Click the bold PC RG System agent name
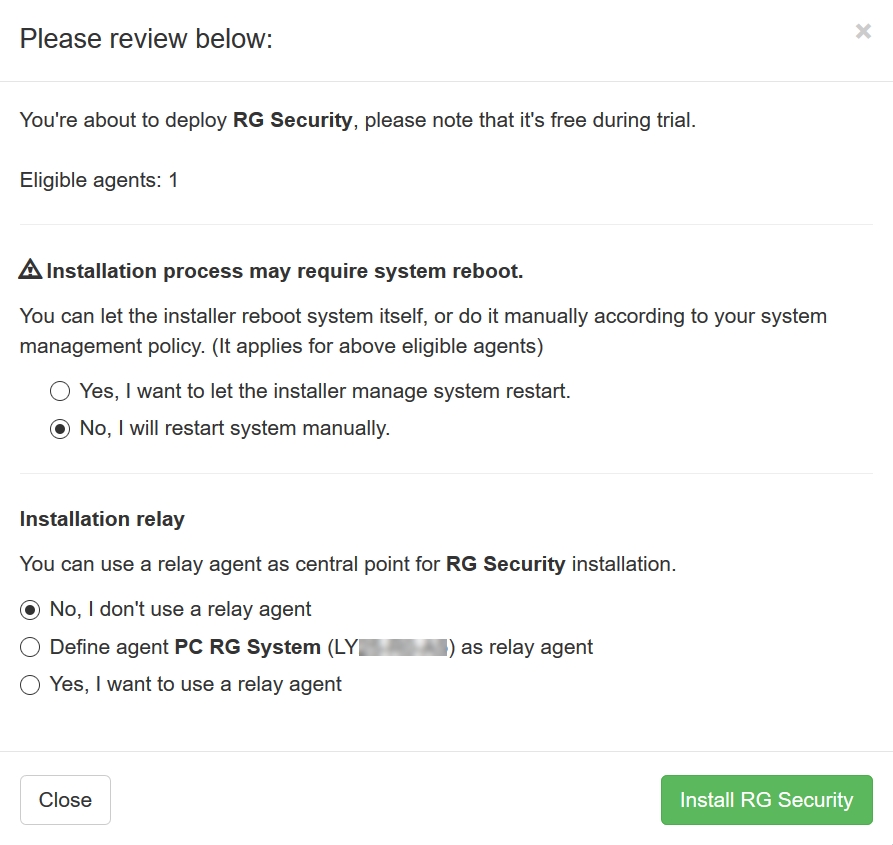The width and height of the screenshot is (893, 845). [248, 647]
